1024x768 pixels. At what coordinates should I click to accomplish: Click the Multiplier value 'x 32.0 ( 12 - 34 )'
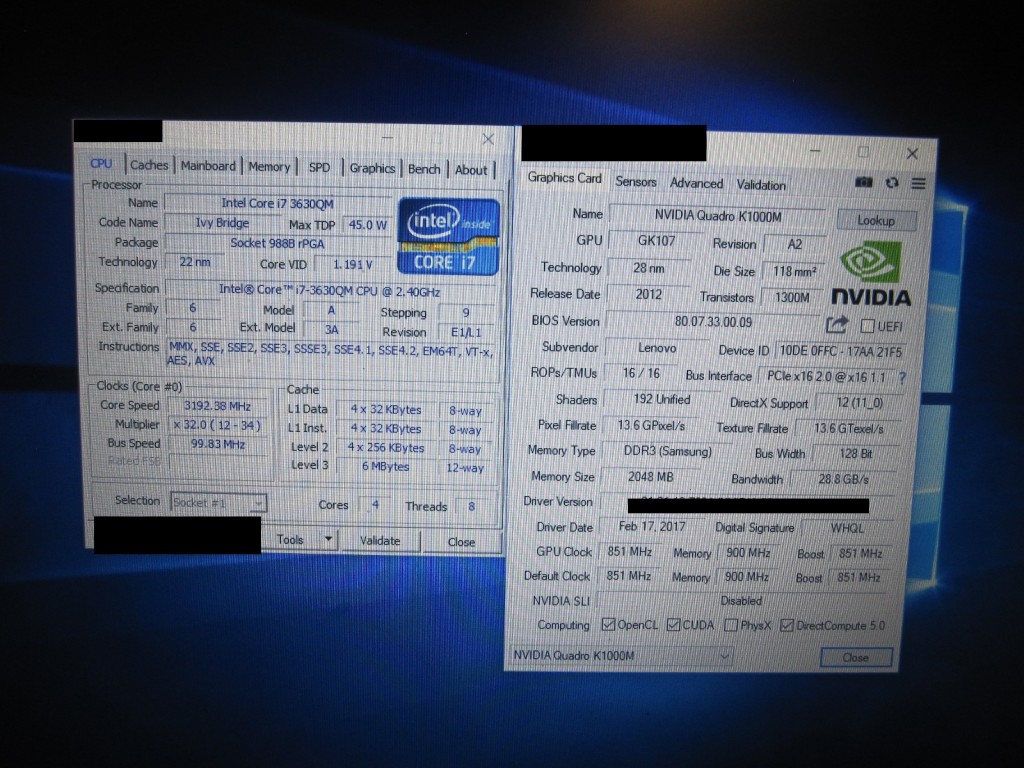coord(217,424)
